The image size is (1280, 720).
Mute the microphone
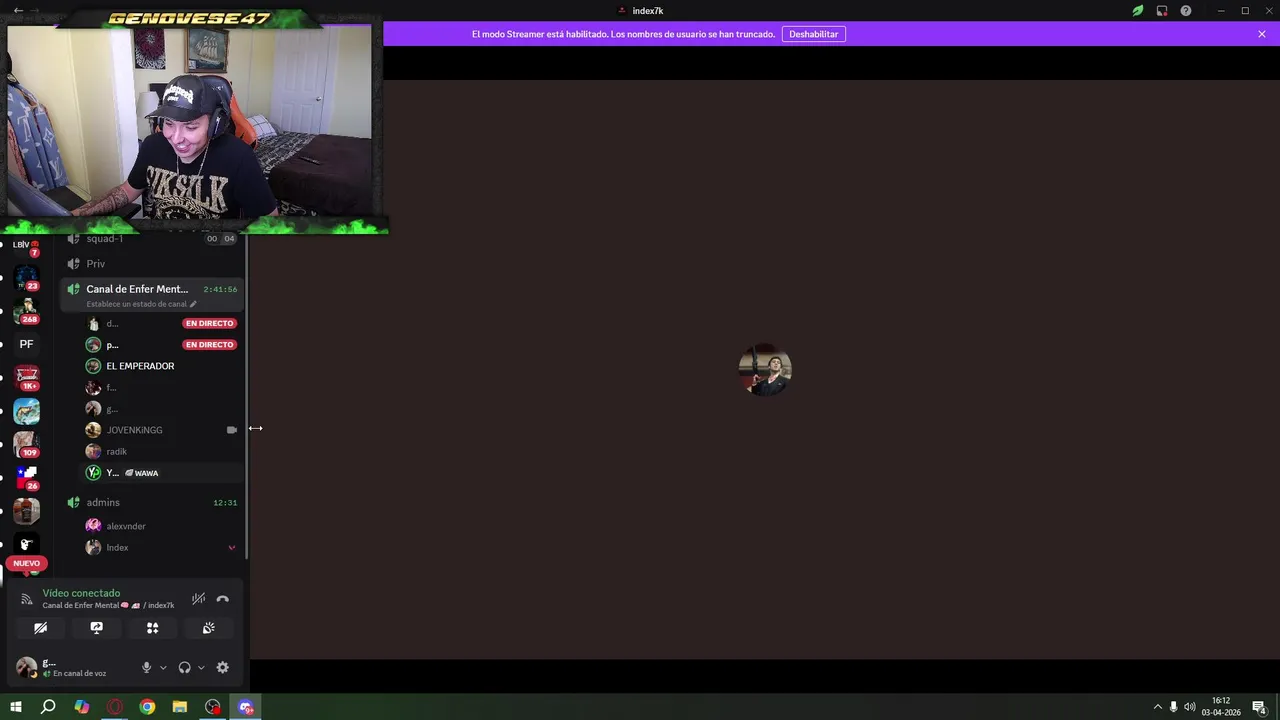click(146, 667)
